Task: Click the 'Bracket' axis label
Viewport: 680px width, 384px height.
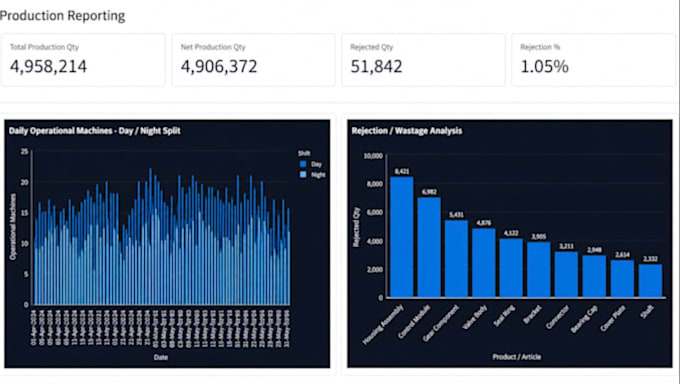Action: [533, 314]
